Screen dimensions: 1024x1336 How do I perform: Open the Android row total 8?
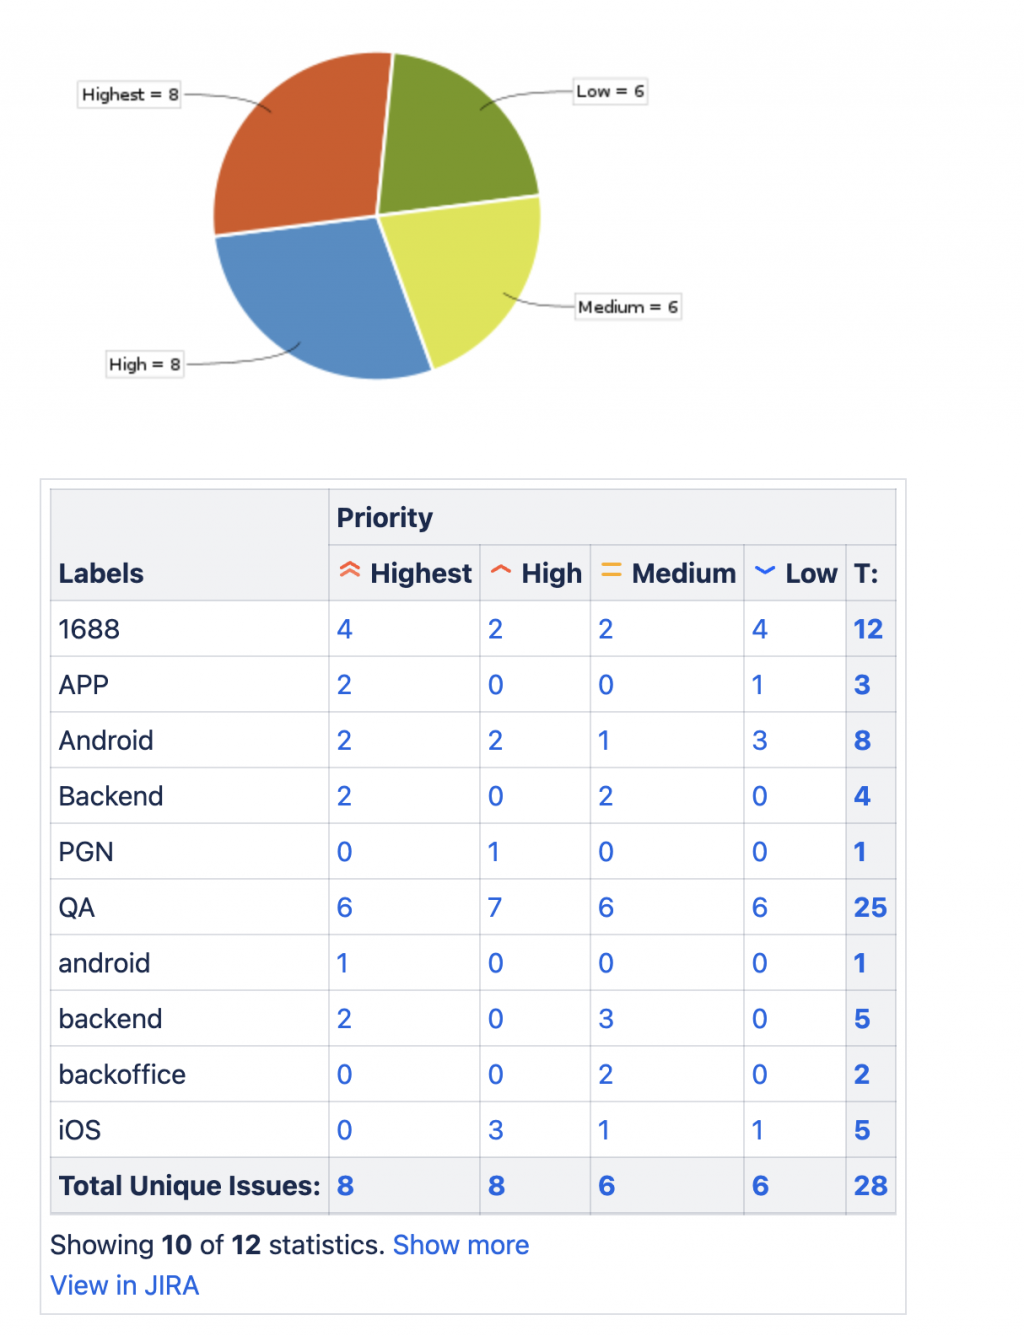(862, 741)
